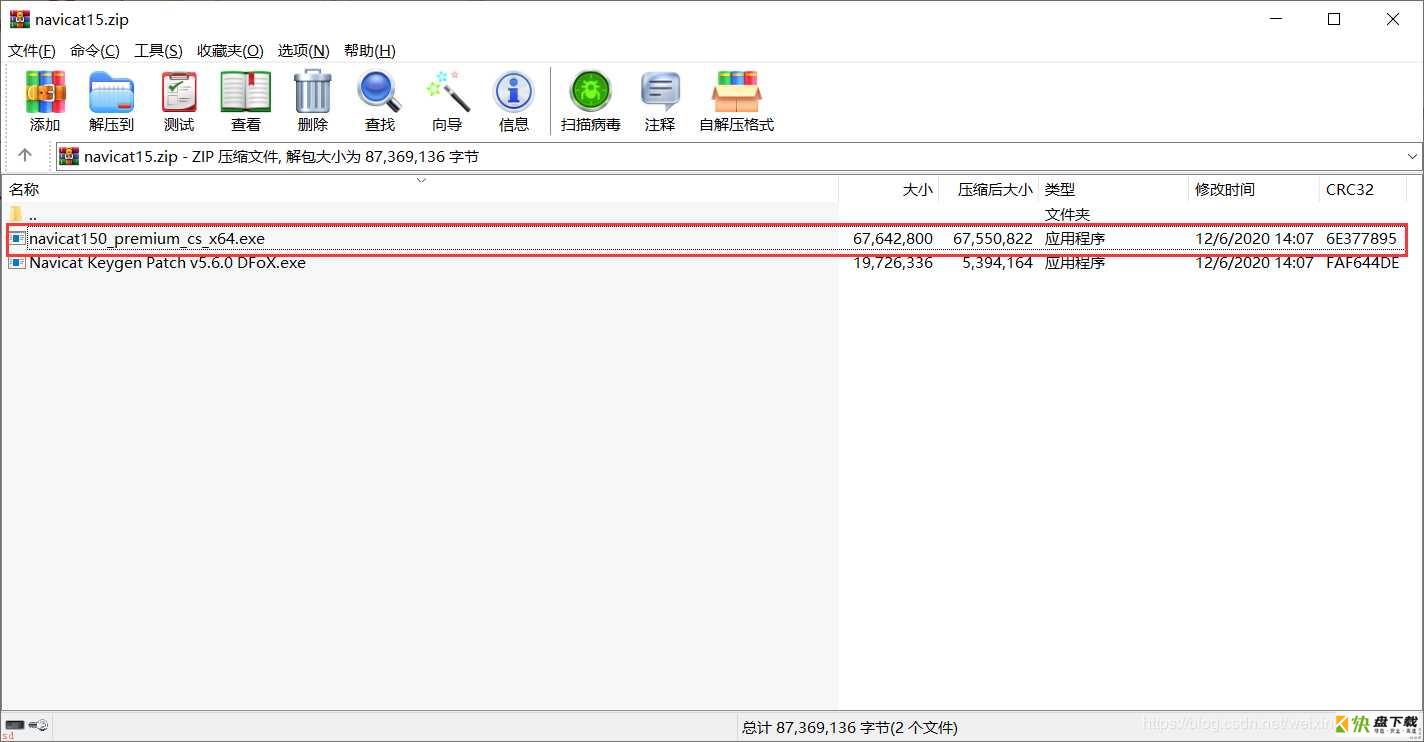
Task: Click 文件夹 type label of parent row
Action: click(1067, 214)
